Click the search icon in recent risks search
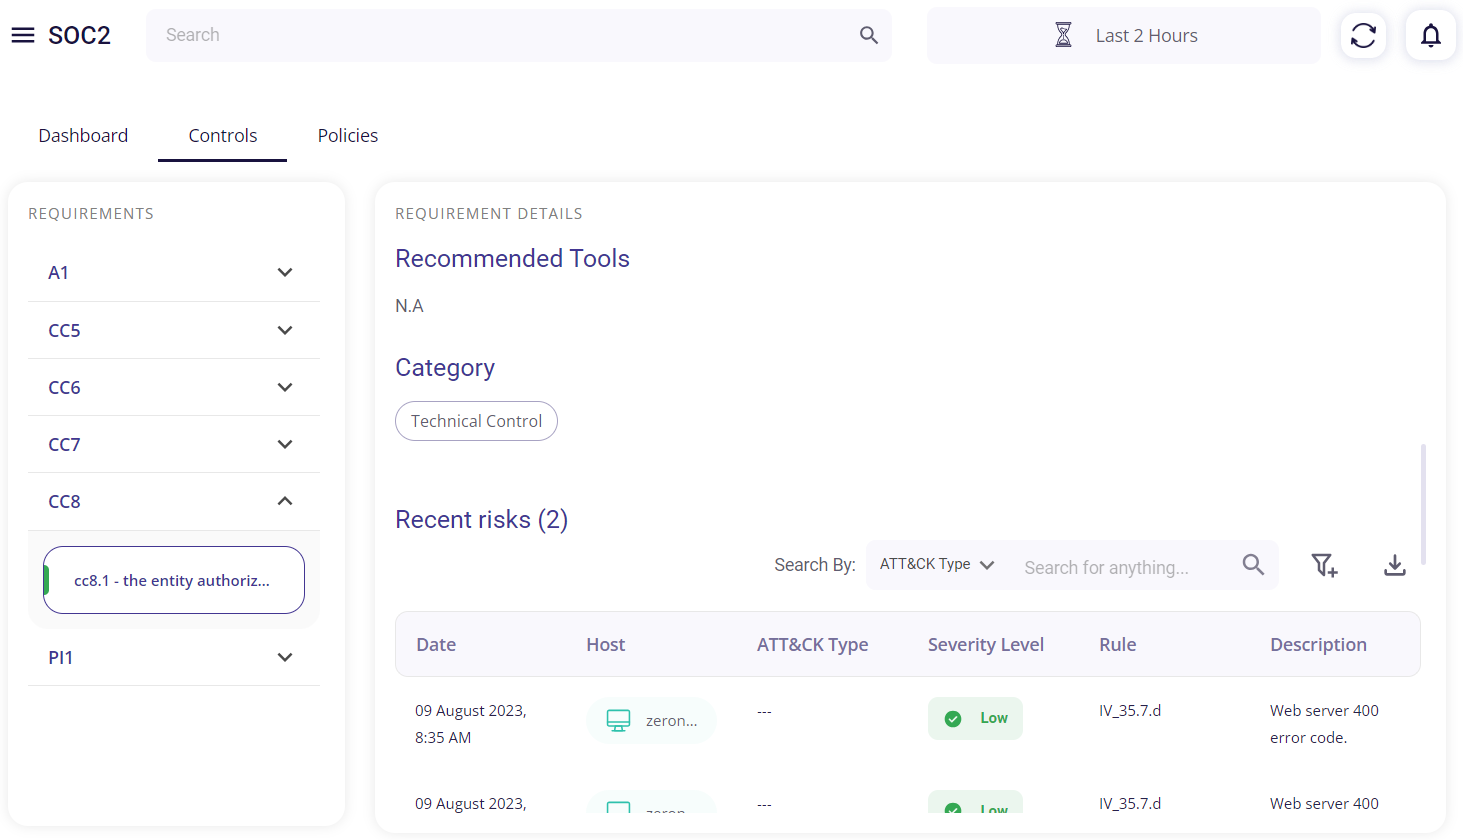The width and height of the screenshot is (1463, 840). (1253, 565)
